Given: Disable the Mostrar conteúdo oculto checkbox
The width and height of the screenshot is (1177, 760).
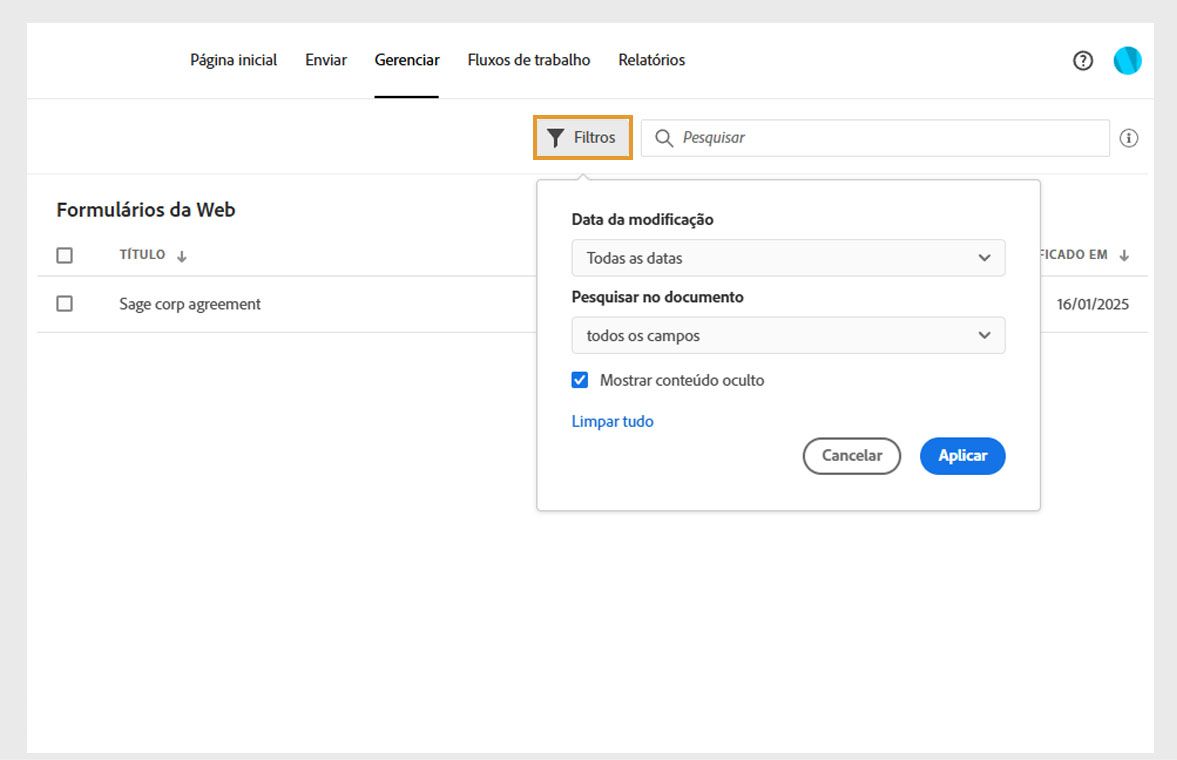Looking at the screenshot, I should point(580,380).
